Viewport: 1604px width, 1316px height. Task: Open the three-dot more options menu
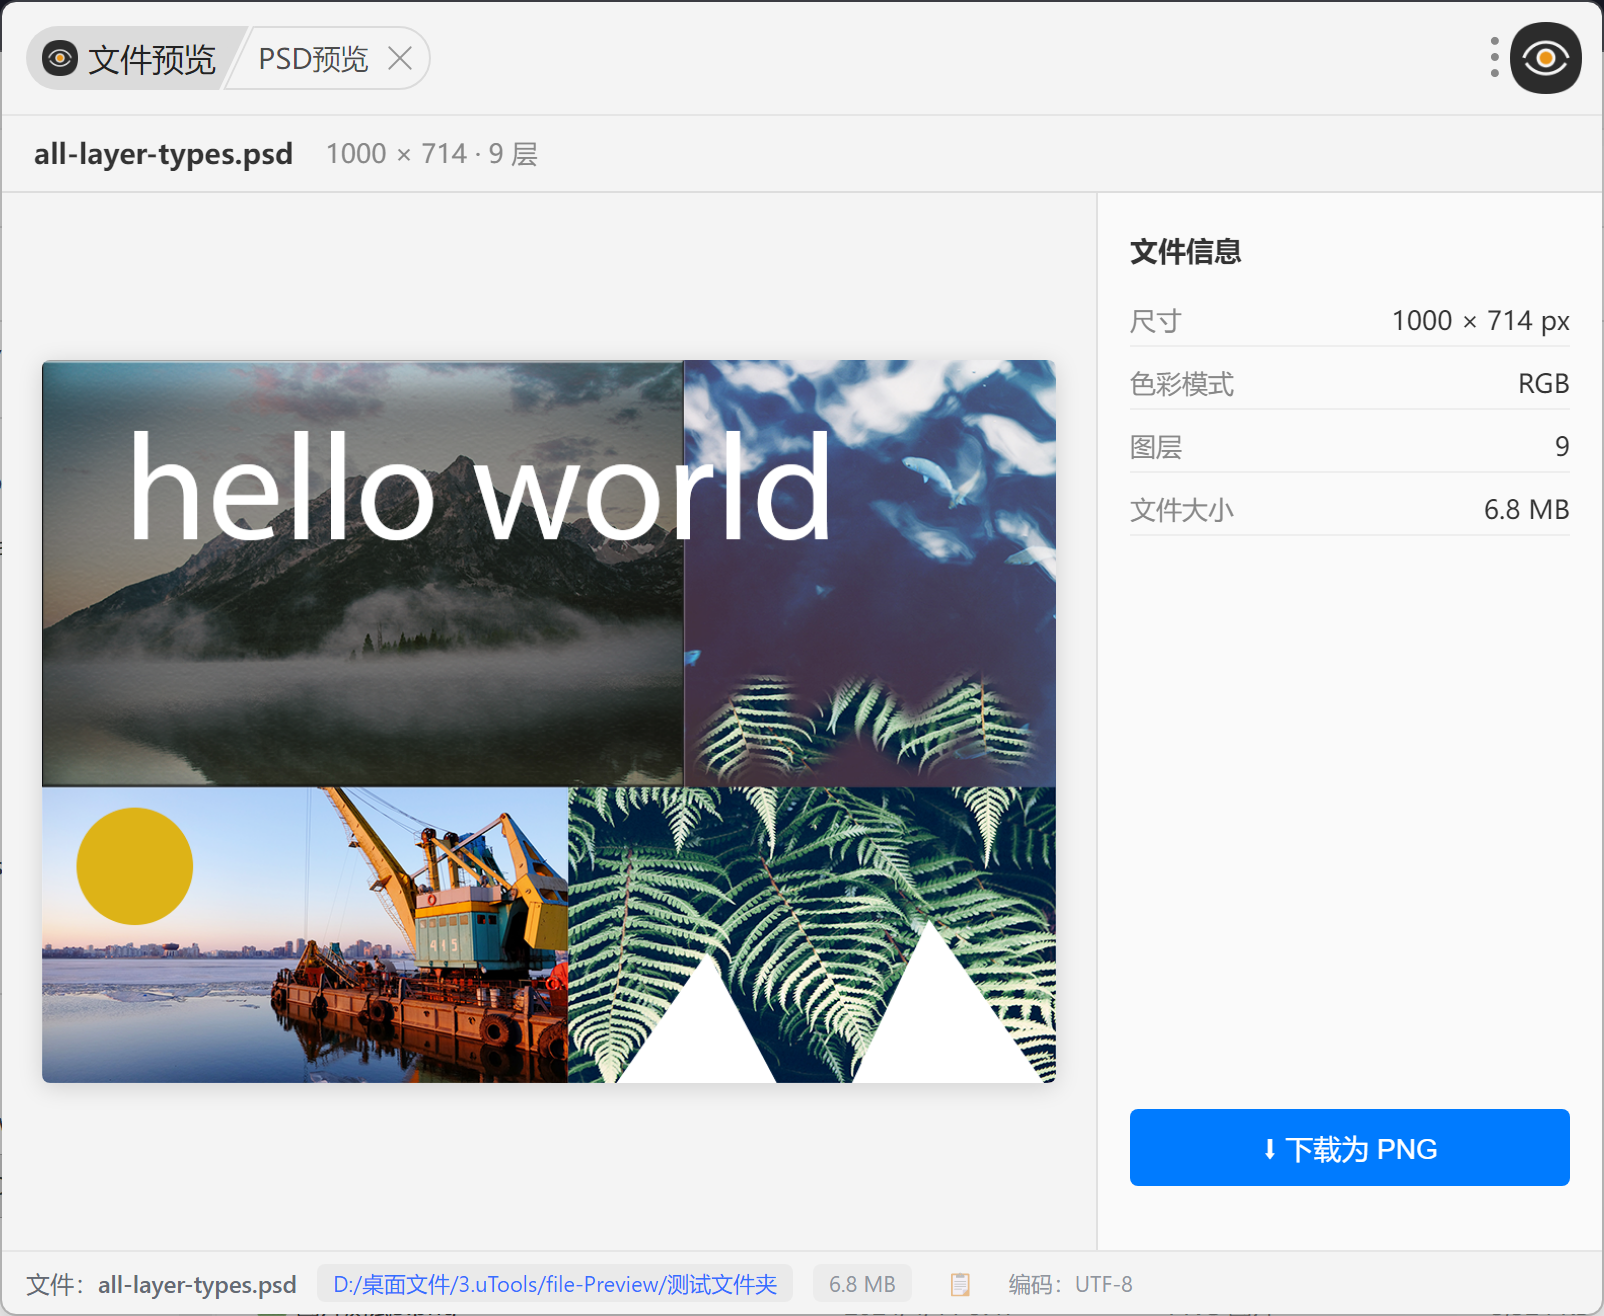[1494, 58]
